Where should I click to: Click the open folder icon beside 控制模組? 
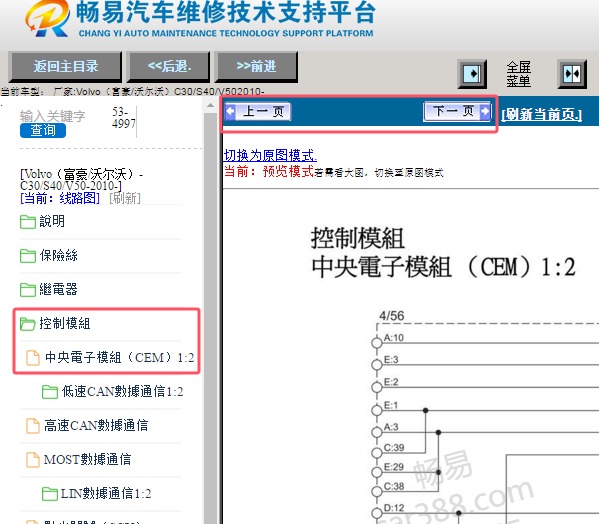coord(28,324)
